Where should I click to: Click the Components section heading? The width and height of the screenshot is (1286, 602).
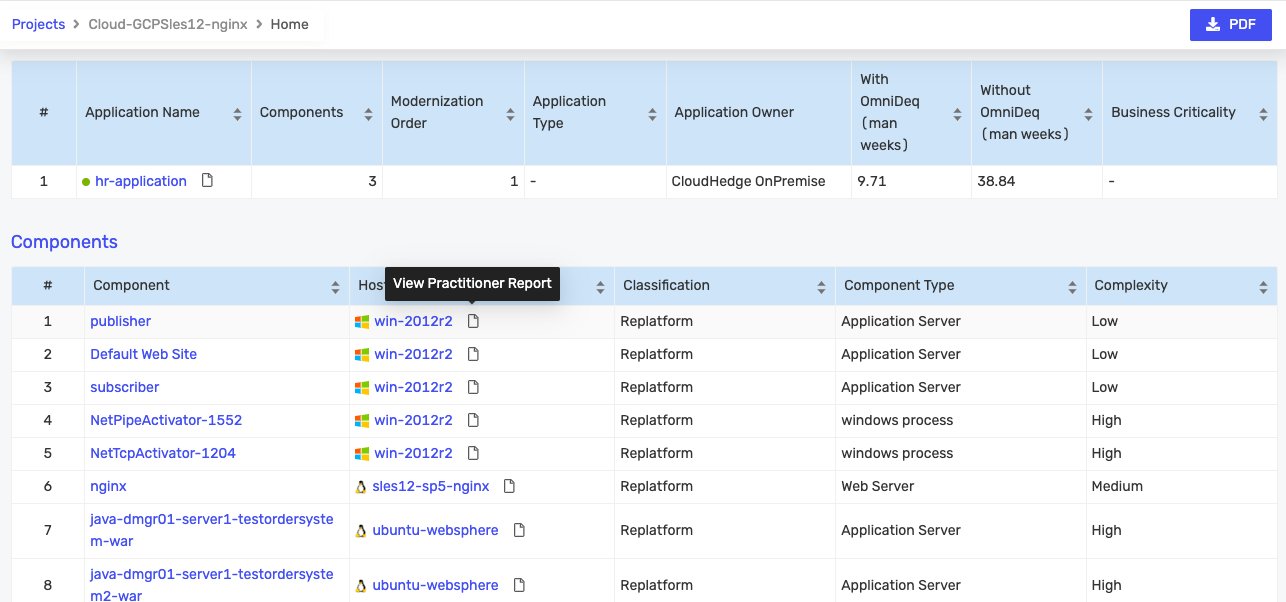click(64, 242)
